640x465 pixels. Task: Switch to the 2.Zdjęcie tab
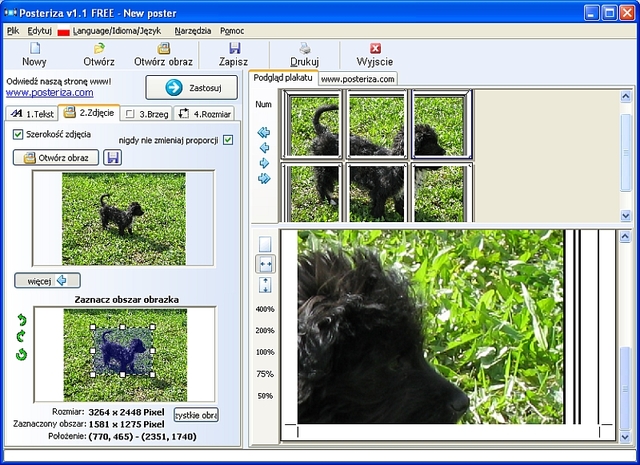pos(89,113)
